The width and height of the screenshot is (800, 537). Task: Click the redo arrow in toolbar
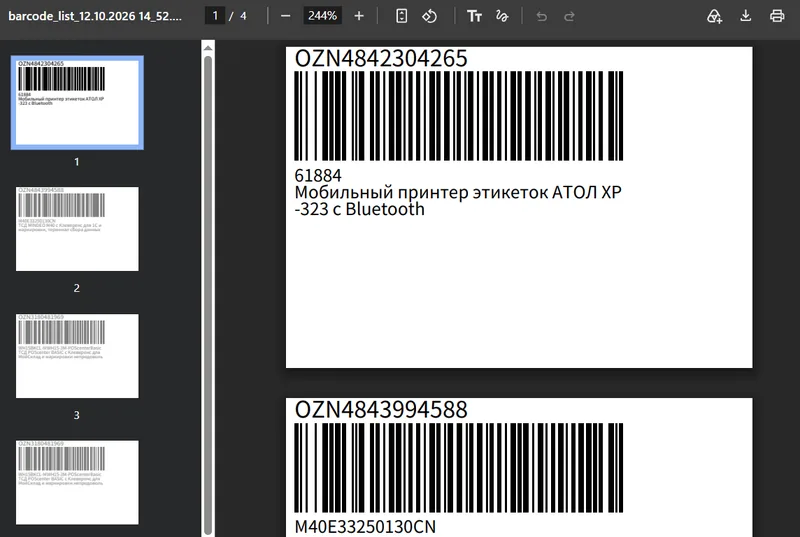click(x=569, y=17)
